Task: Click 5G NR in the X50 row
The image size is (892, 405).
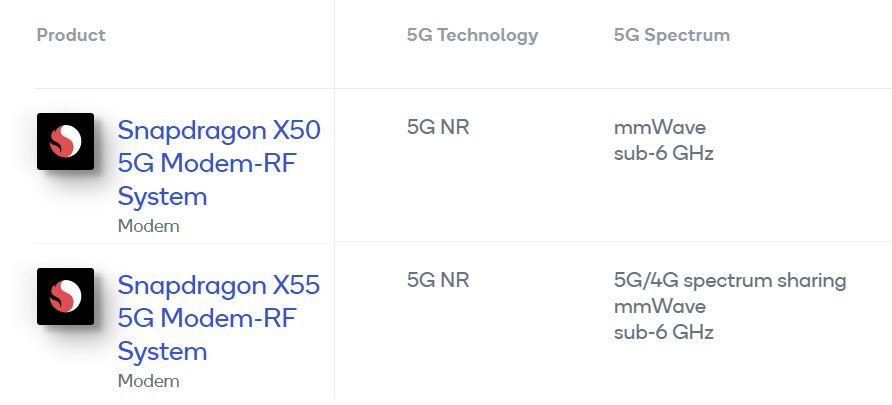Action: click(438, 127)
